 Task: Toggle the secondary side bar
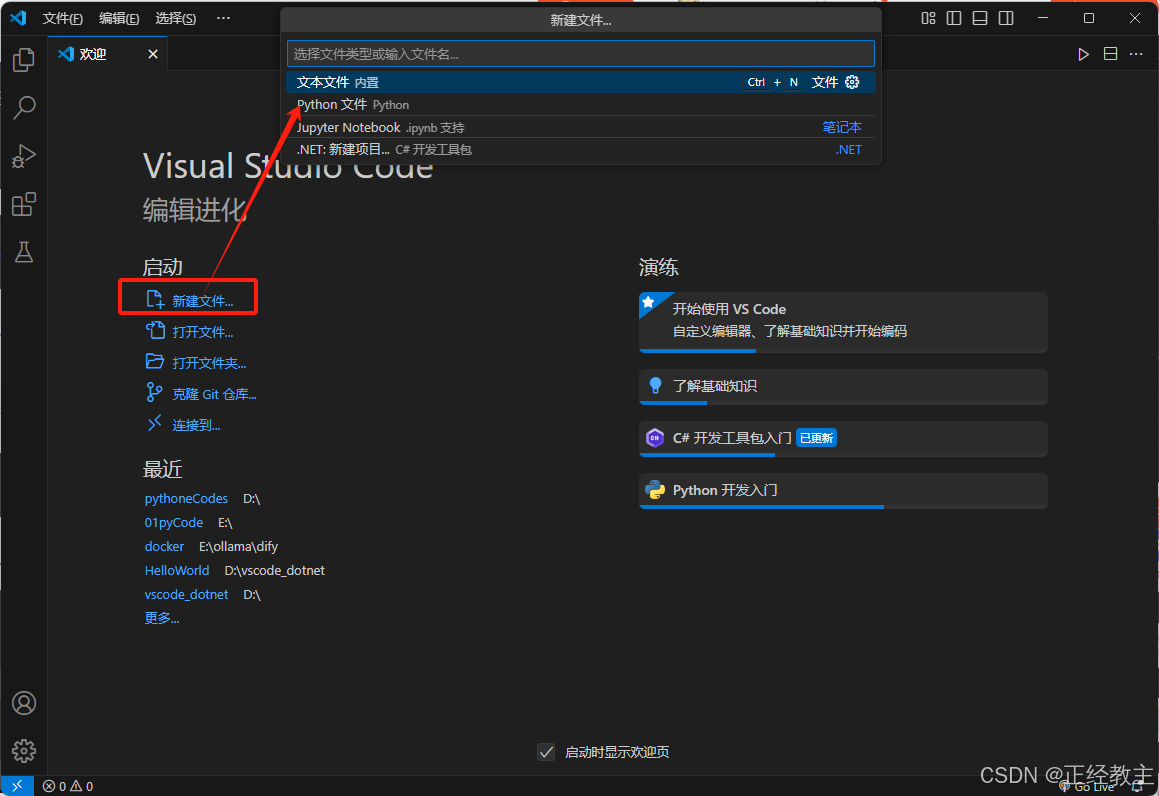(1006, 18)
